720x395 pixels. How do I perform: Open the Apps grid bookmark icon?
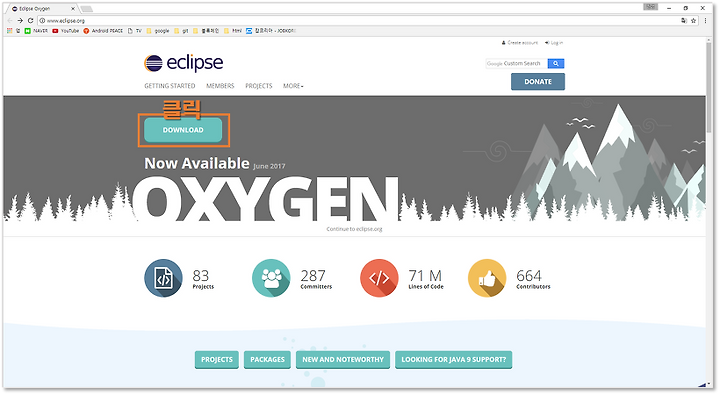(x=10, y=31)
